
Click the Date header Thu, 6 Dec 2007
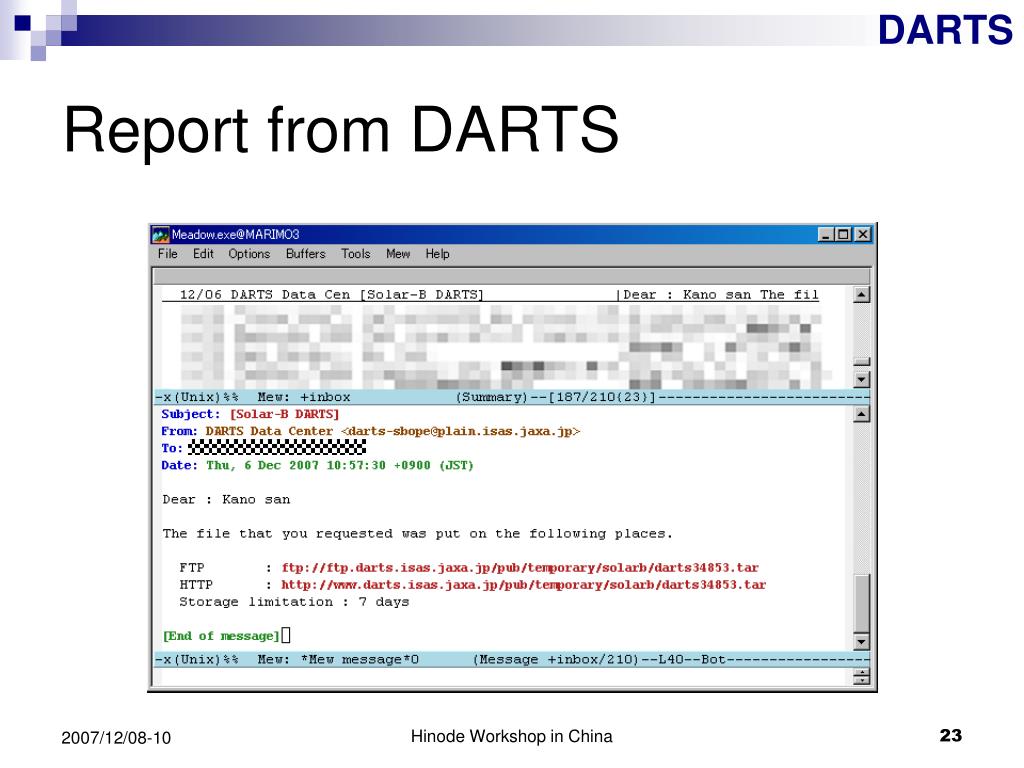point(317,465)
